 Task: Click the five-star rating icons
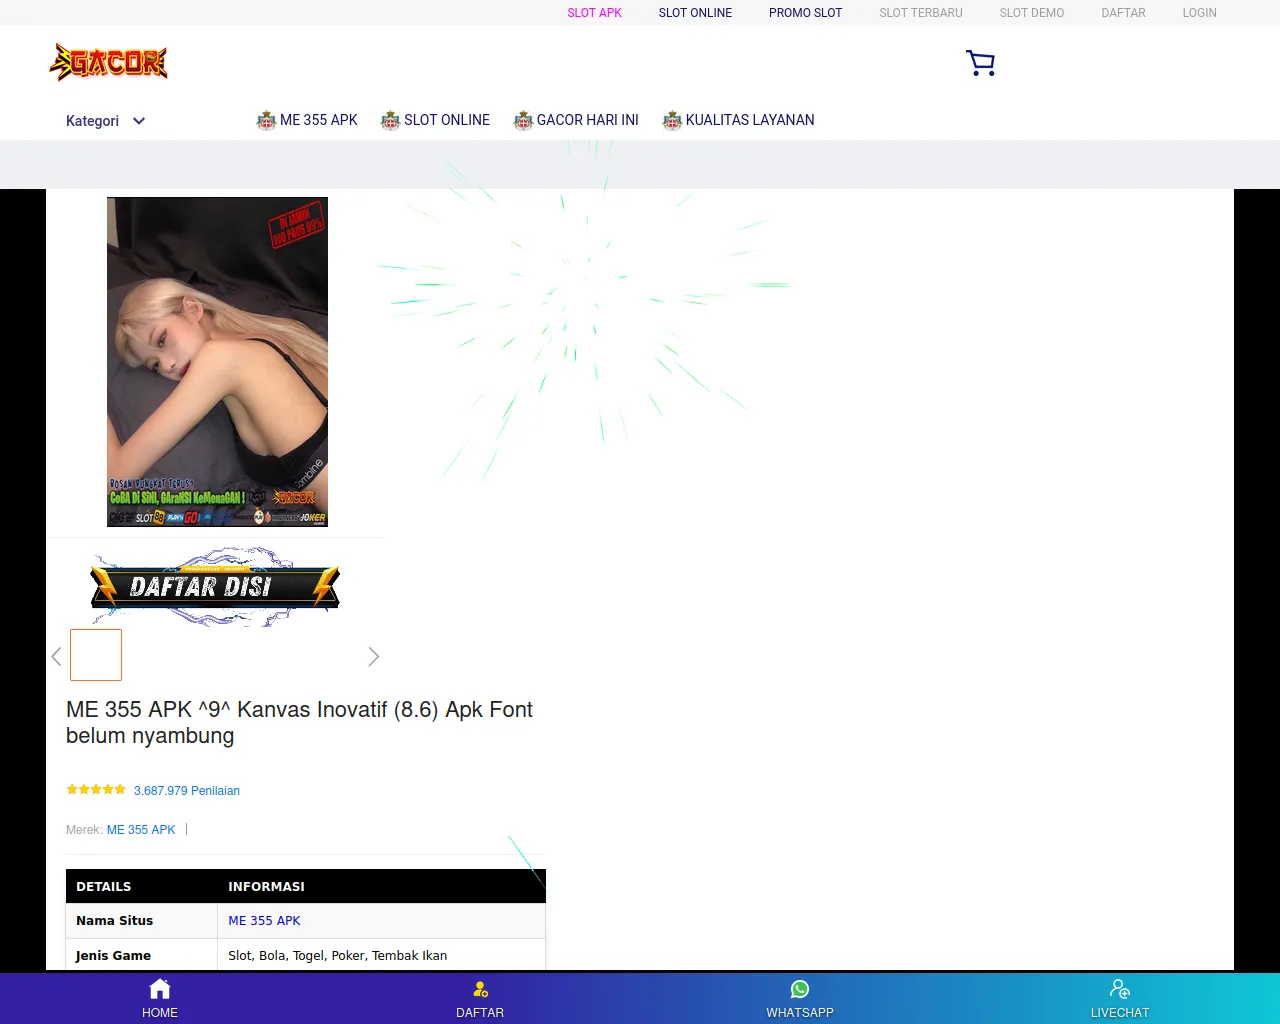click(x=96, y=790)
